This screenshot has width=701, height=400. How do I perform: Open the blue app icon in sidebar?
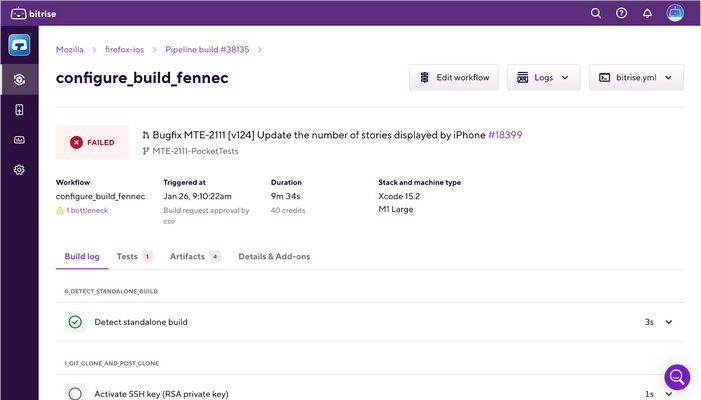pyautogui.click(x=19, y=45)
